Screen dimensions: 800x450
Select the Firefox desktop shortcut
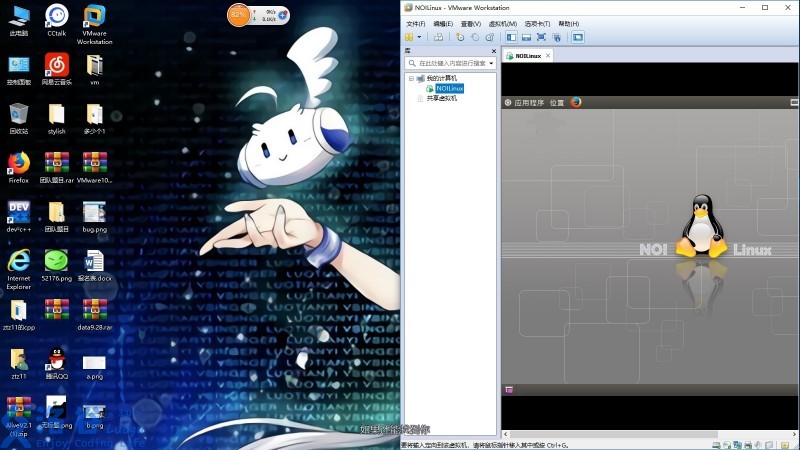[x=19, y=167]
